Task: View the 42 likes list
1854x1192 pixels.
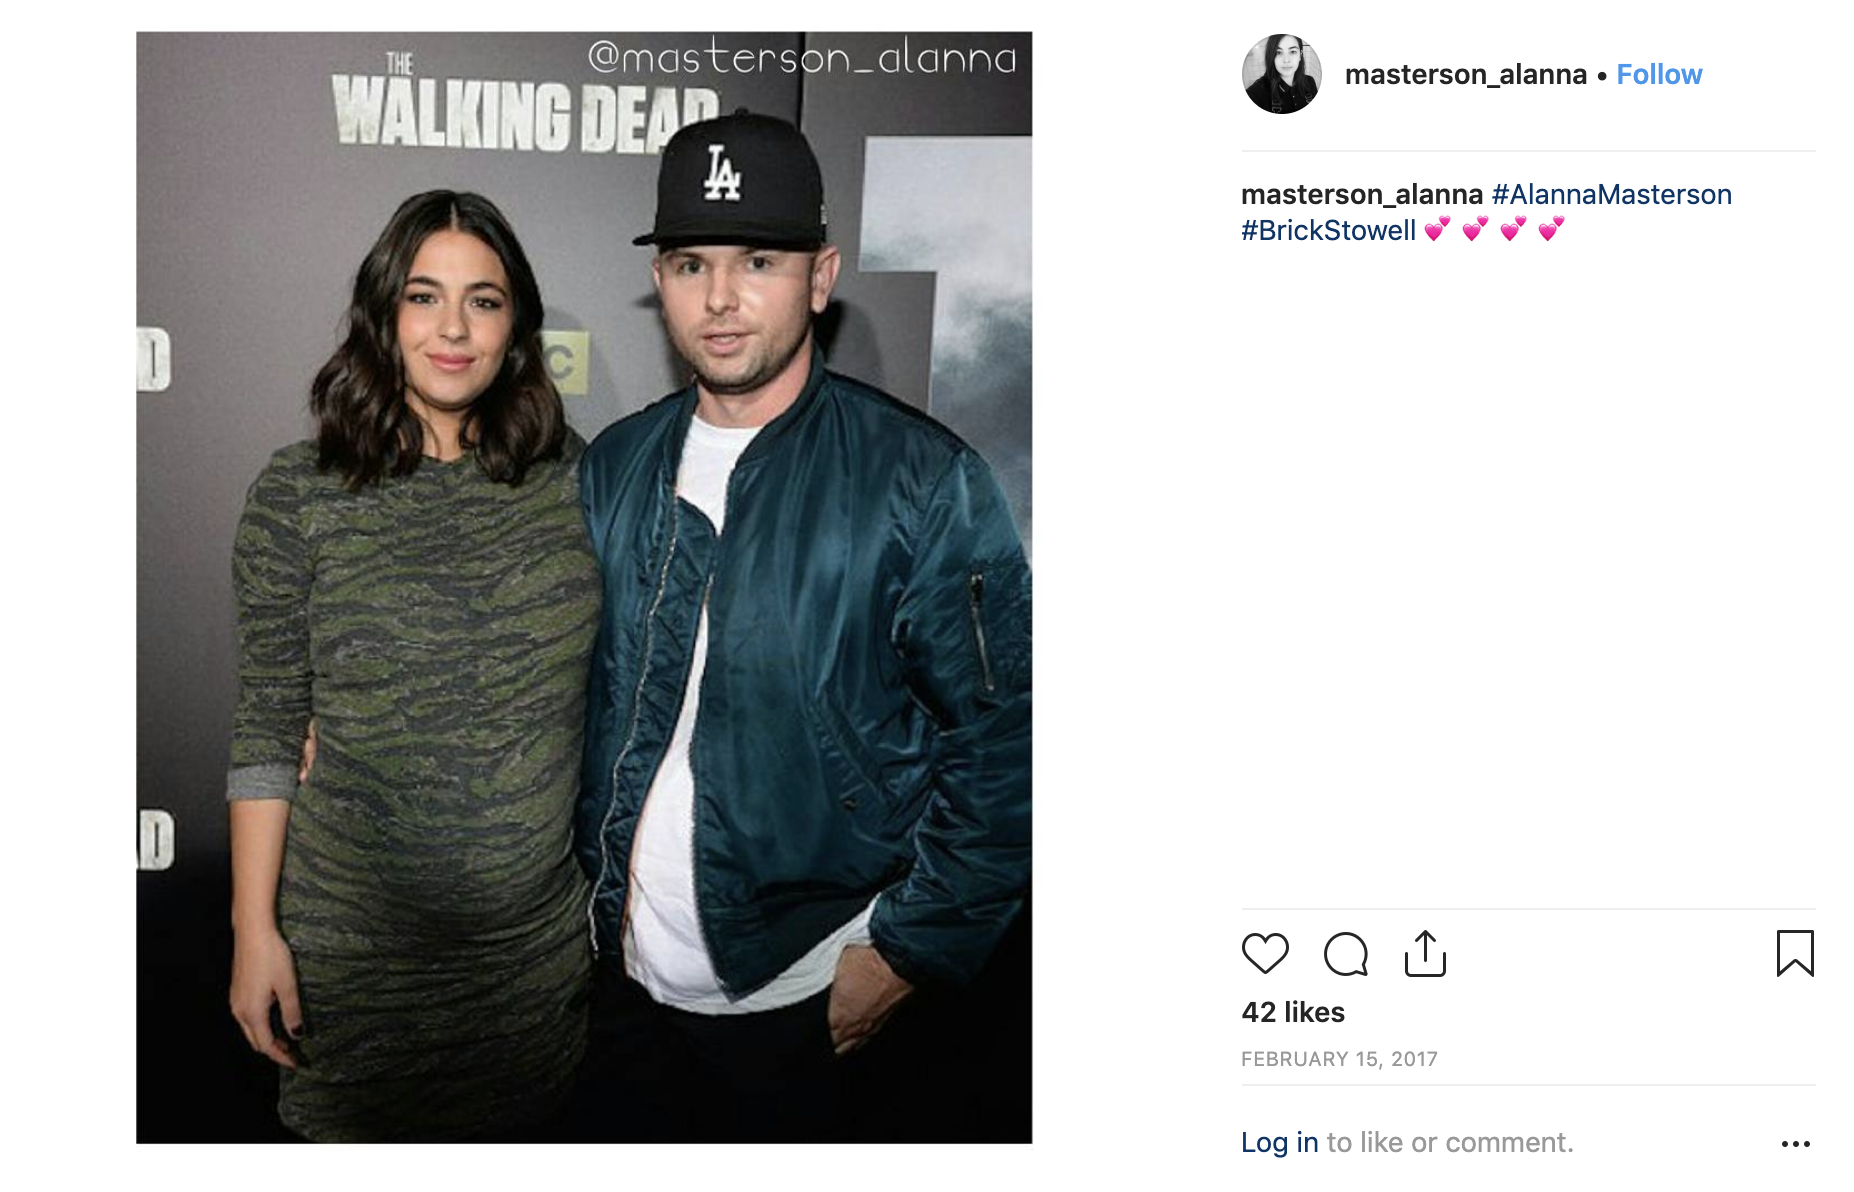Action: click(x=1293, y=1012)
